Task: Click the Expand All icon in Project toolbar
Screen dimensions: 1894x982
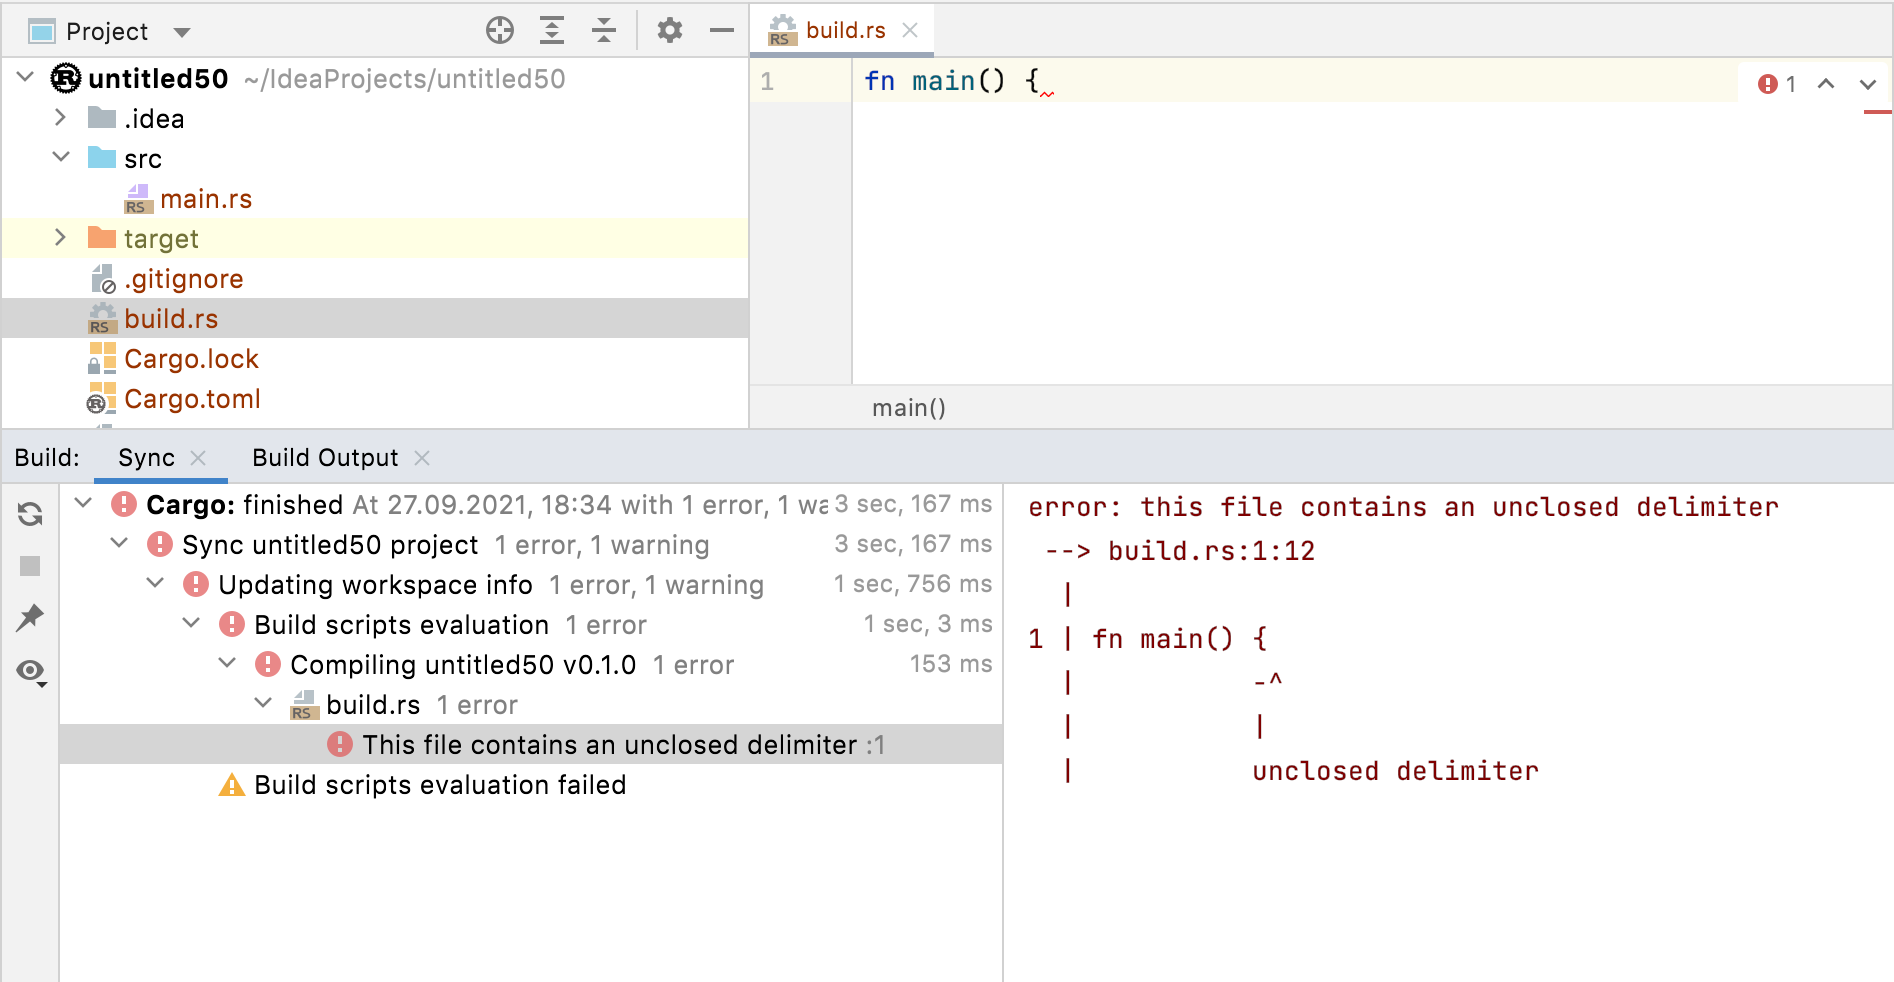Action: point(552,31)
